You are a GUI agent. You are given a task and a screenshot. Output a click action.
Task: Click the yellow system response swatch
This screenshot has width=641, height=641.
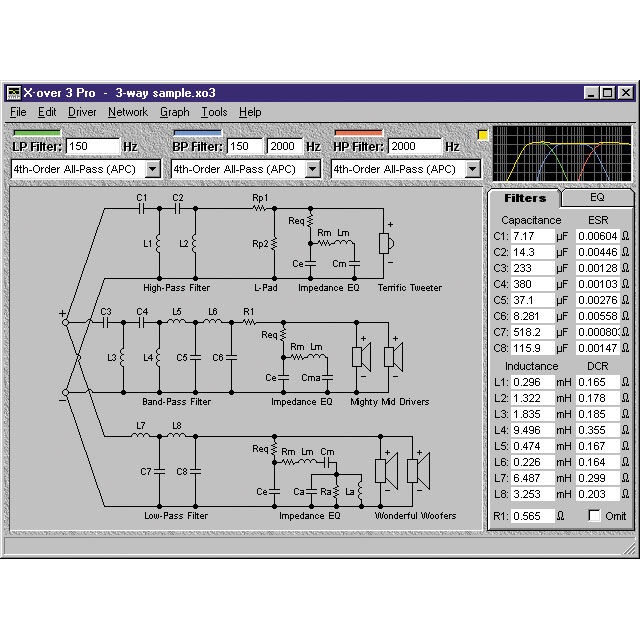pos(483,135)
